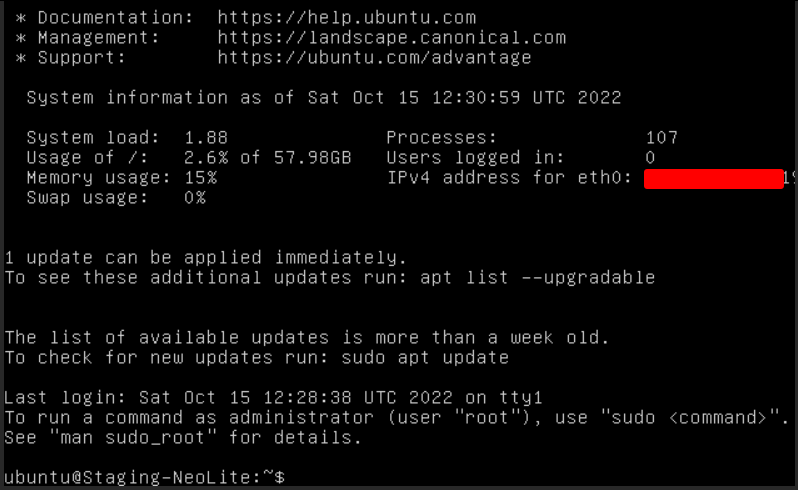
Task: Click the "more than a week old" notice line
Action: [x=307, y=337]
